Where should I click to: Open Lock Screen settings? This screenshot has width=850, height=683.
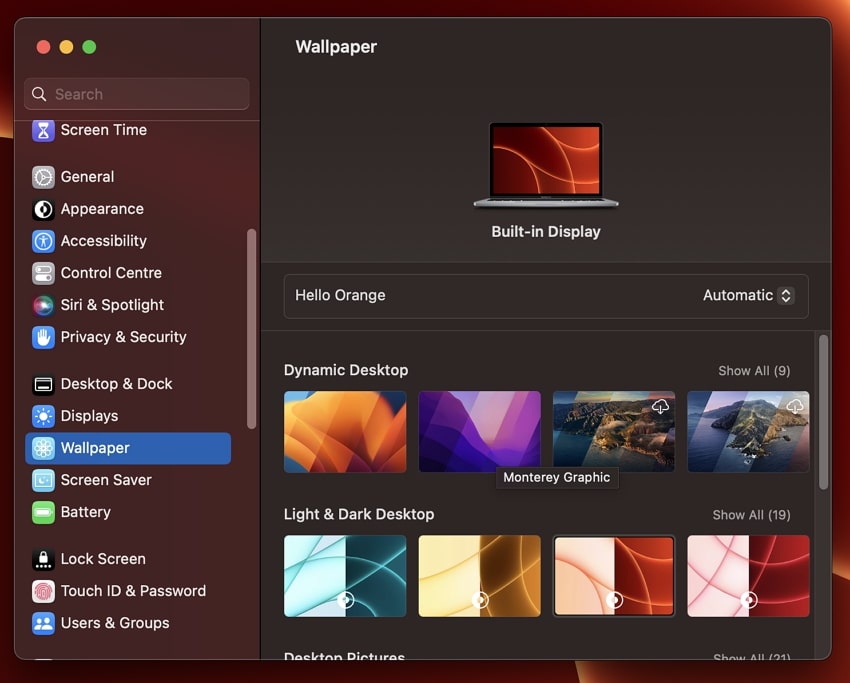pyautogui.click(x=104, y=559)
